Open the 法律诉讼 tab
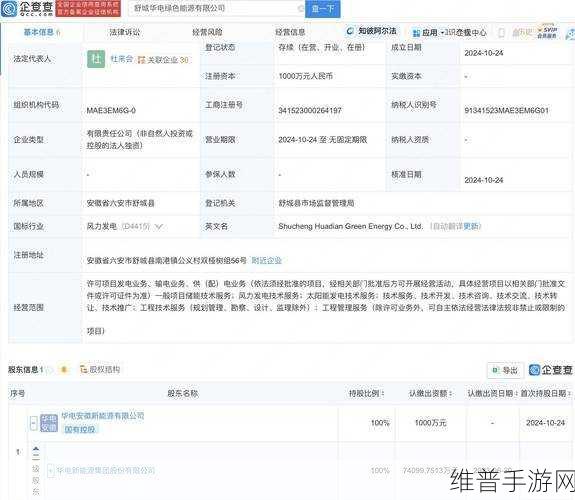The width and height of the screenshot is (575, 500). point(125,32)
